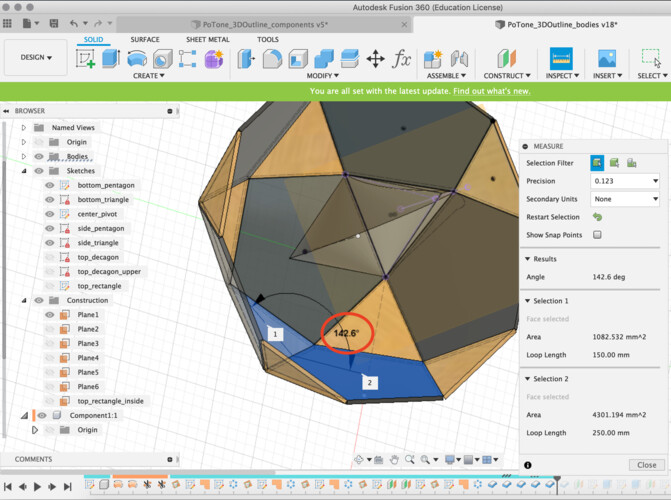Select the timeline end marker
Viewport: 671px width, 500px height.
click(x=557, y=483)
